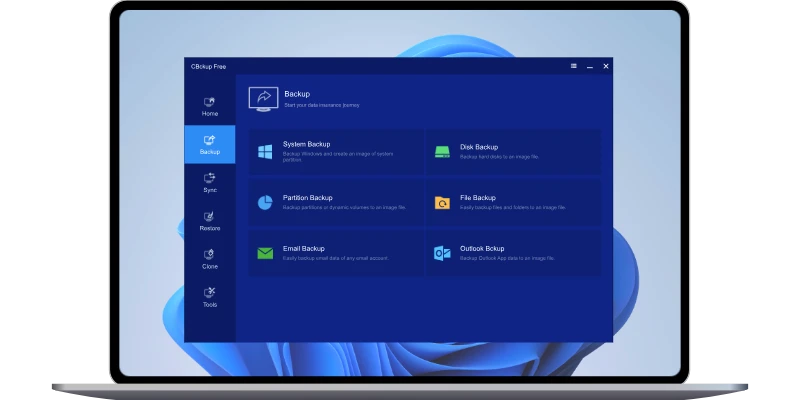Click the Backup header monitor icon
Screen dimensions: 800x400
tap(263, 97)
